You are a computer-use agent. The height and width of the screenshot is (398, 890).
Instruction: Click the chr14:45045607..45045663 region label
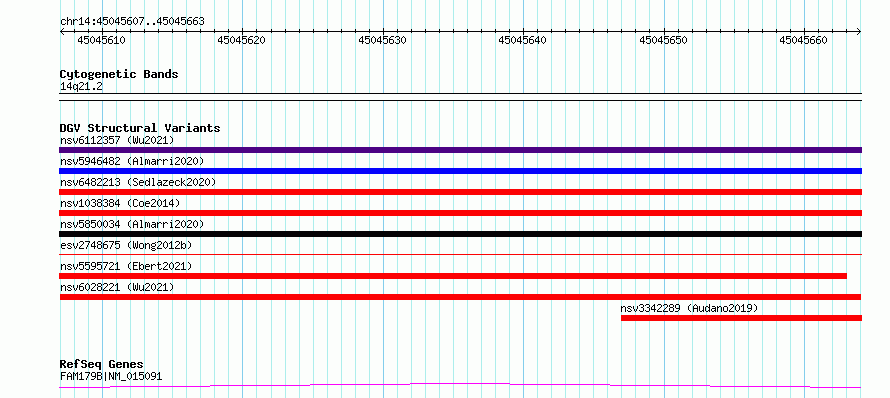(132, 22)
